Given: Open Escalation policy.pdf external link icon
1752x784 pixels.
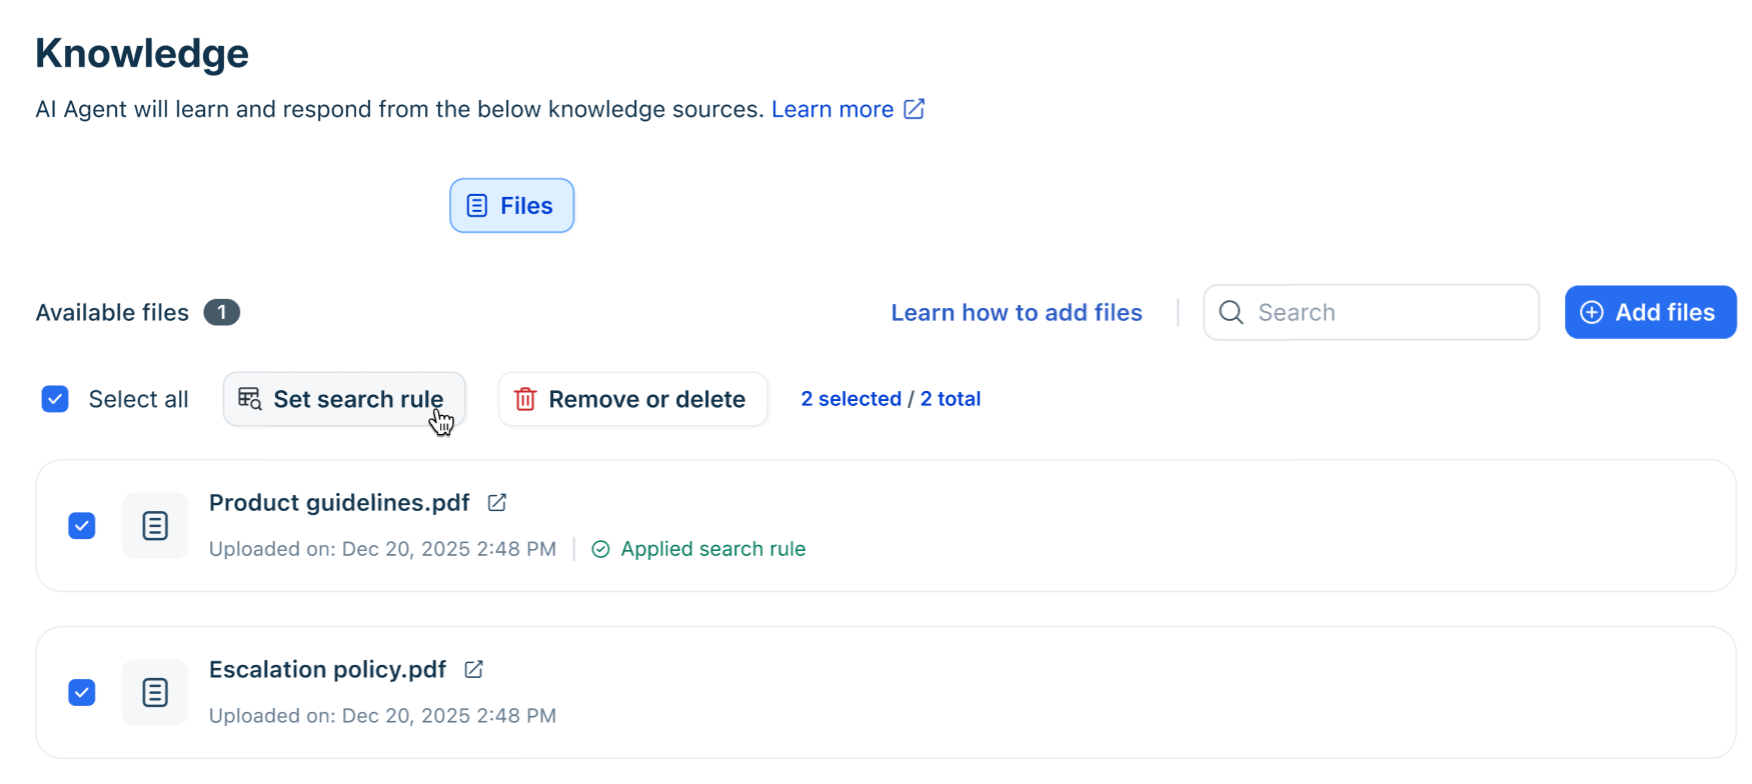Looking at the screenshot, I should (x=474, y=670).
